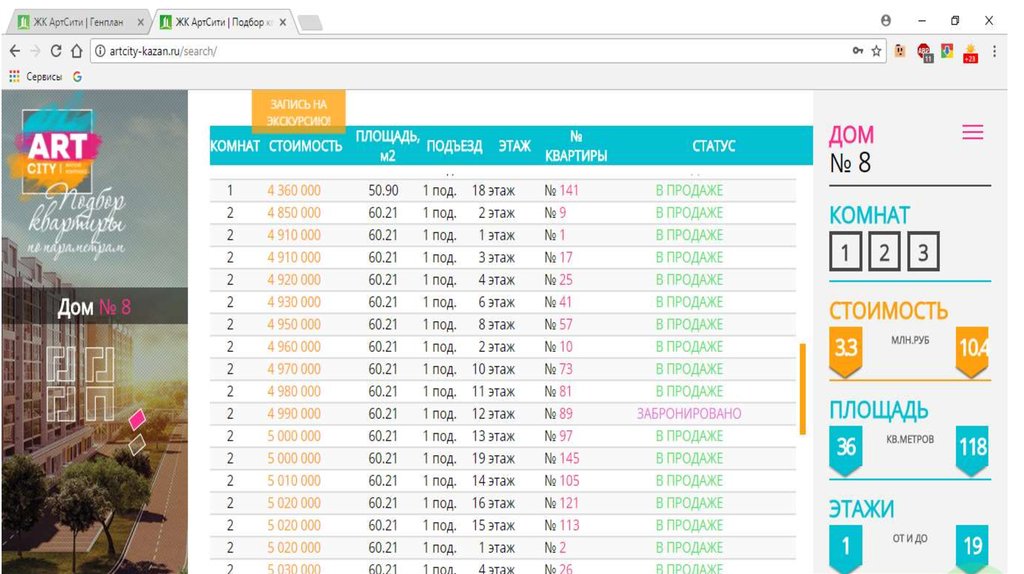Sort table by СТАТУС column header
The image size is (1024, 574).
point(713,146)
